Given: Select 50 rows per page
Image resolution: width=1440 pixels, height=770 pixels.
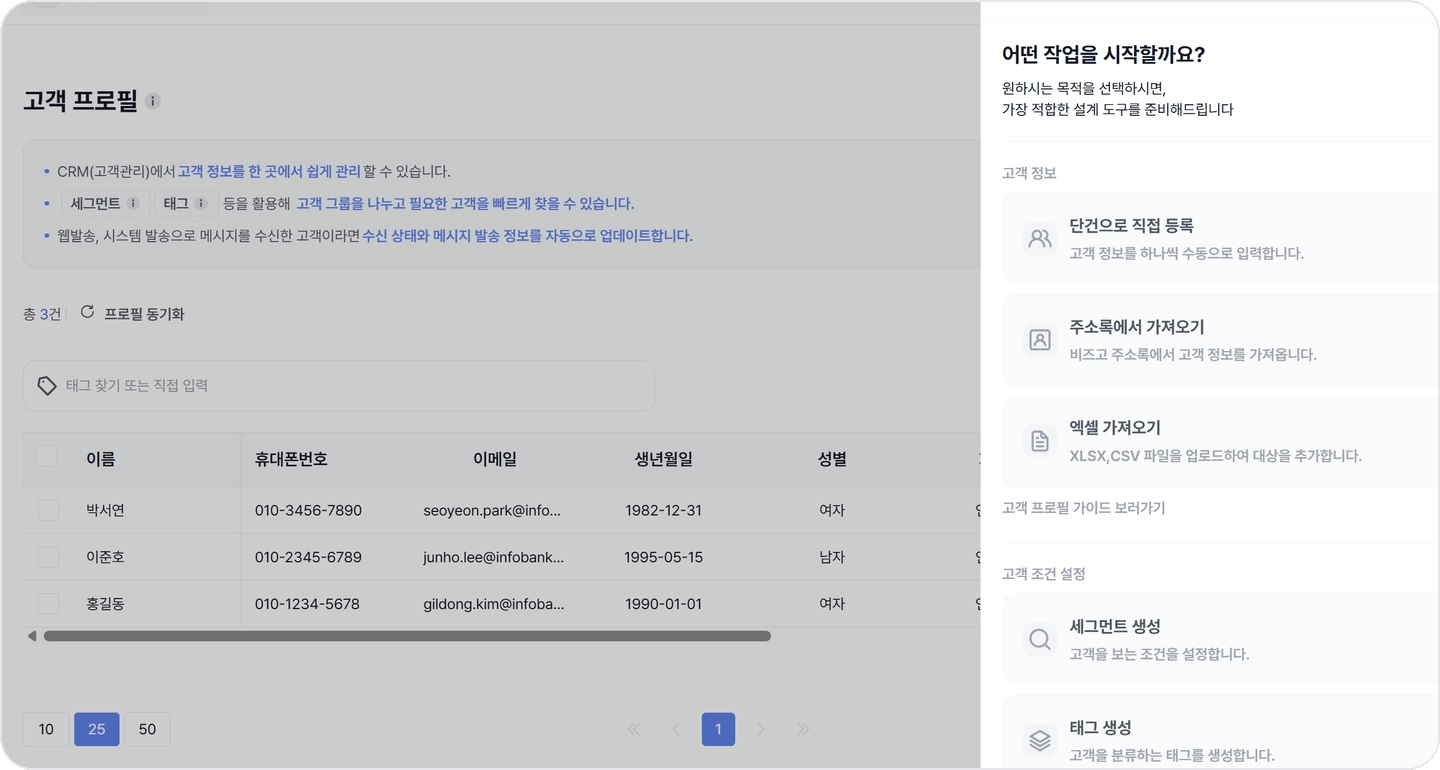Looking at the screenshot, I should coord(147,729).
